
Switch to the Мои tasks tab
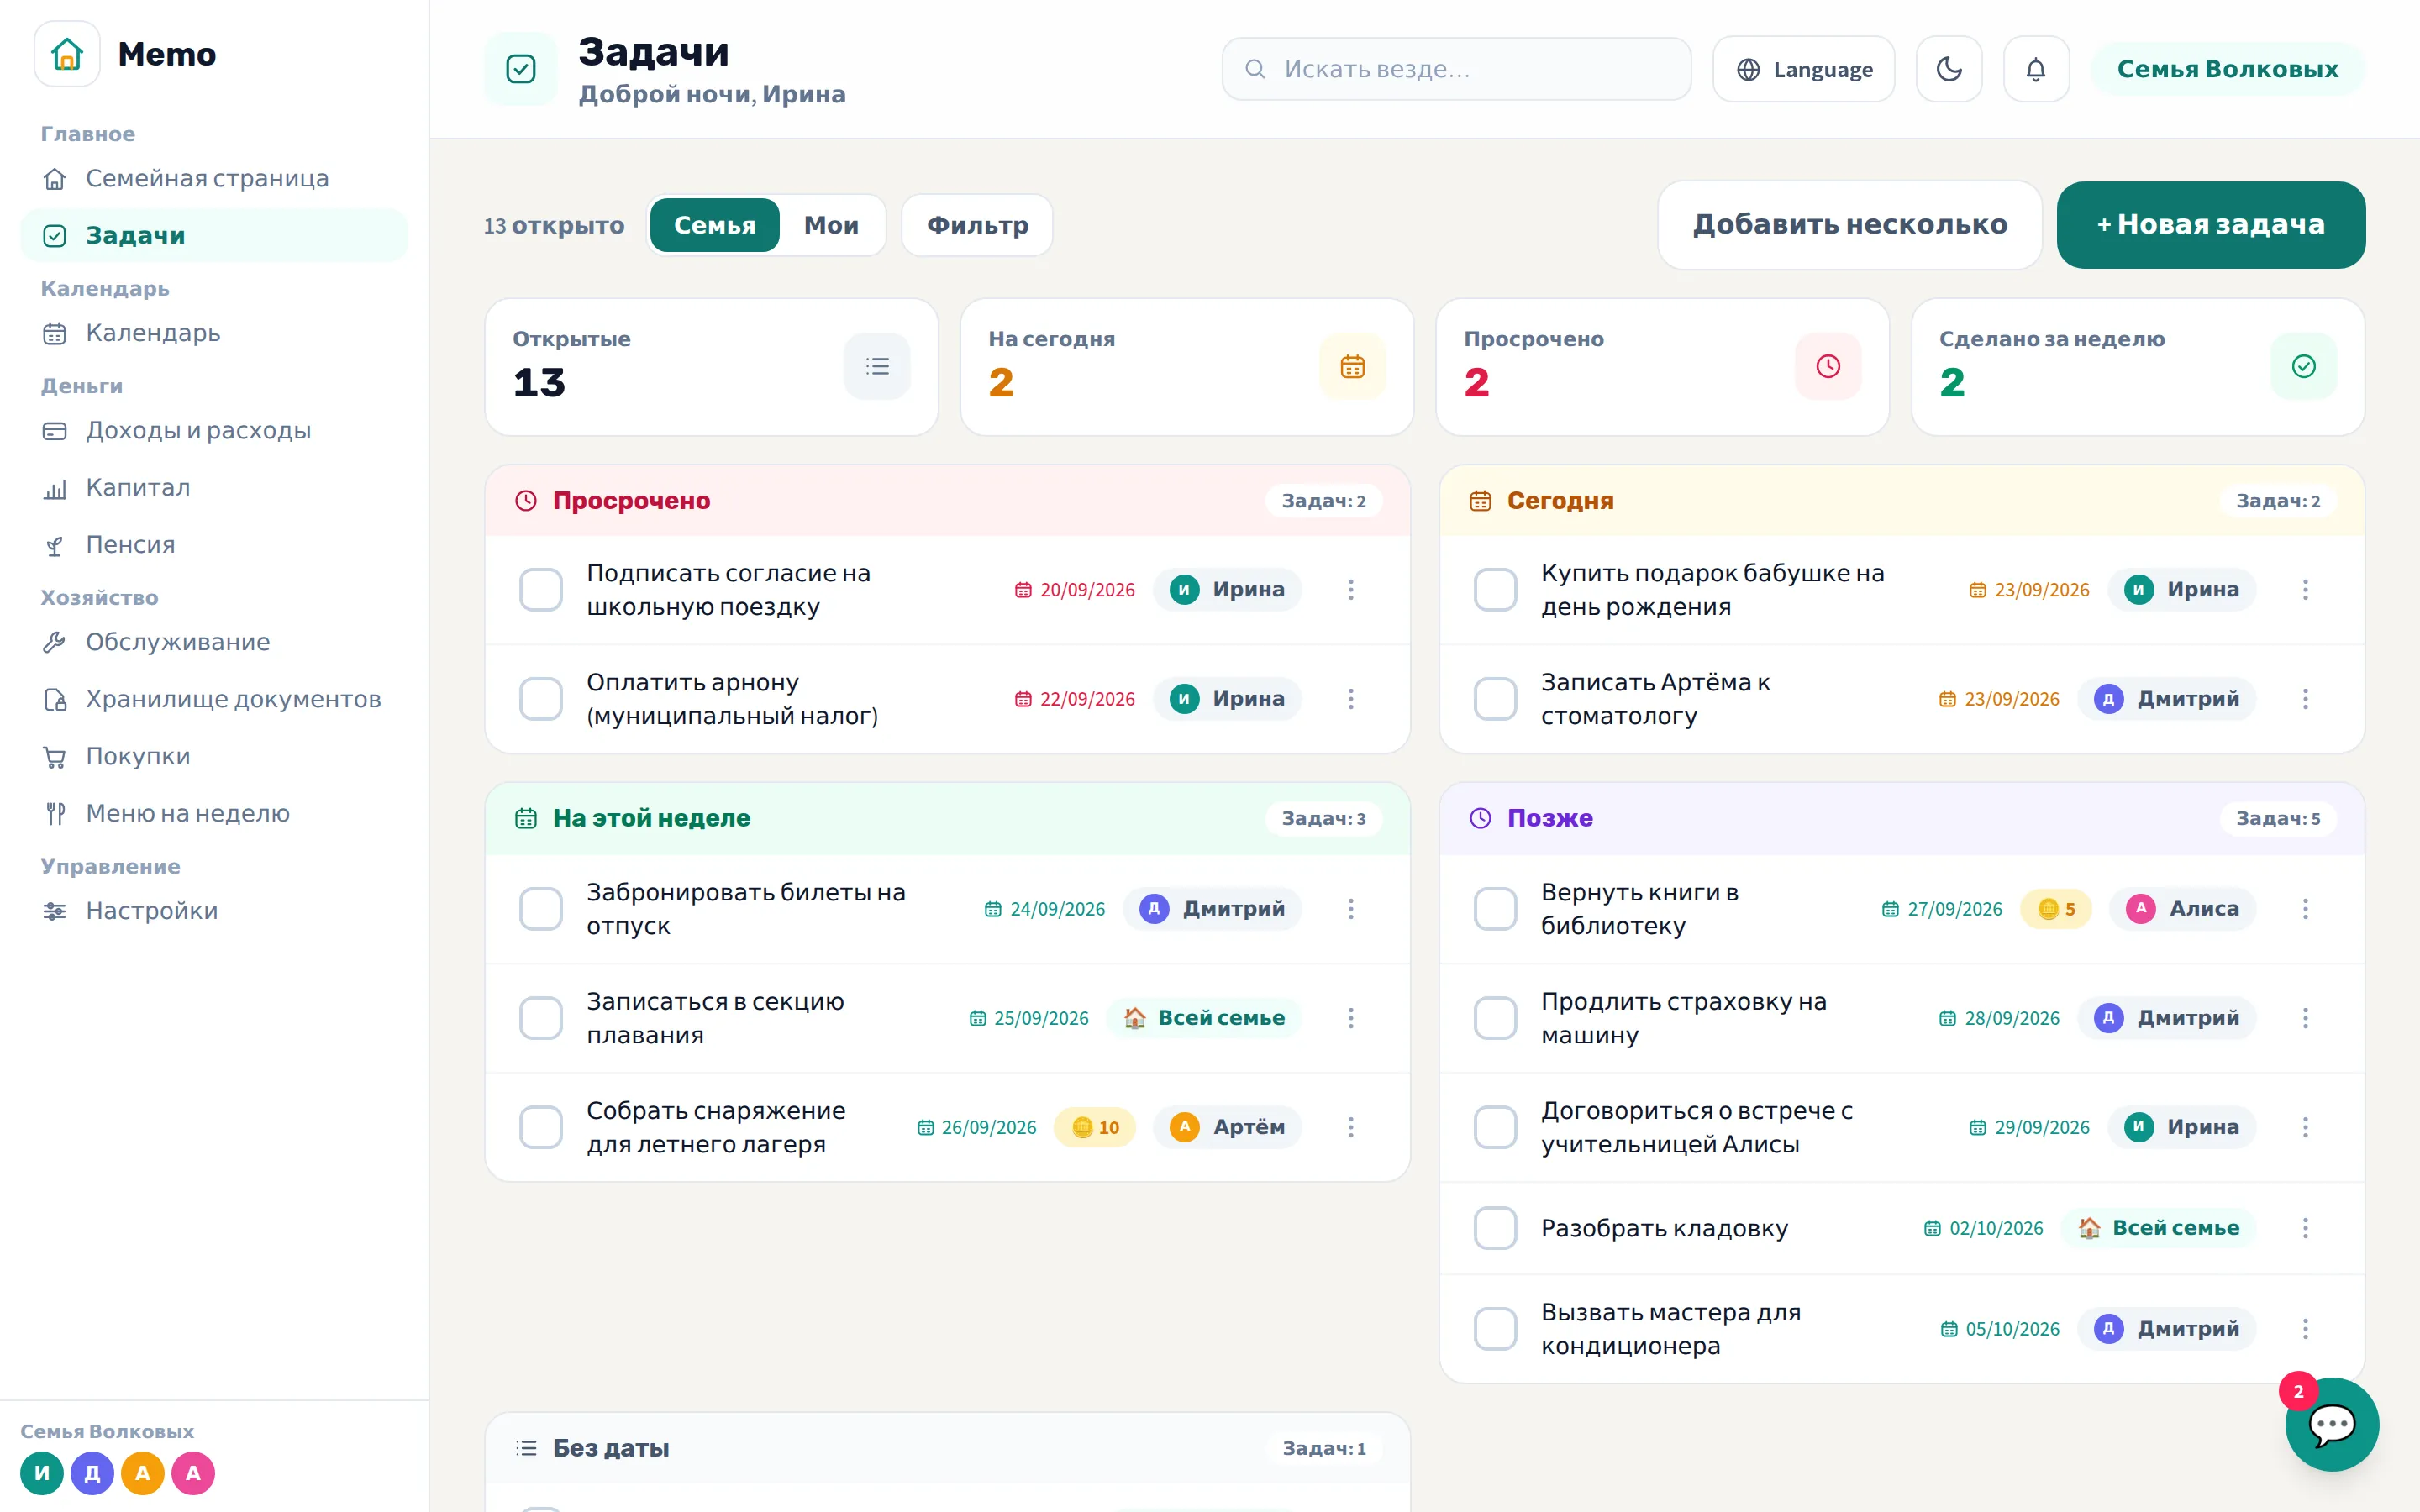click(831, 225)
